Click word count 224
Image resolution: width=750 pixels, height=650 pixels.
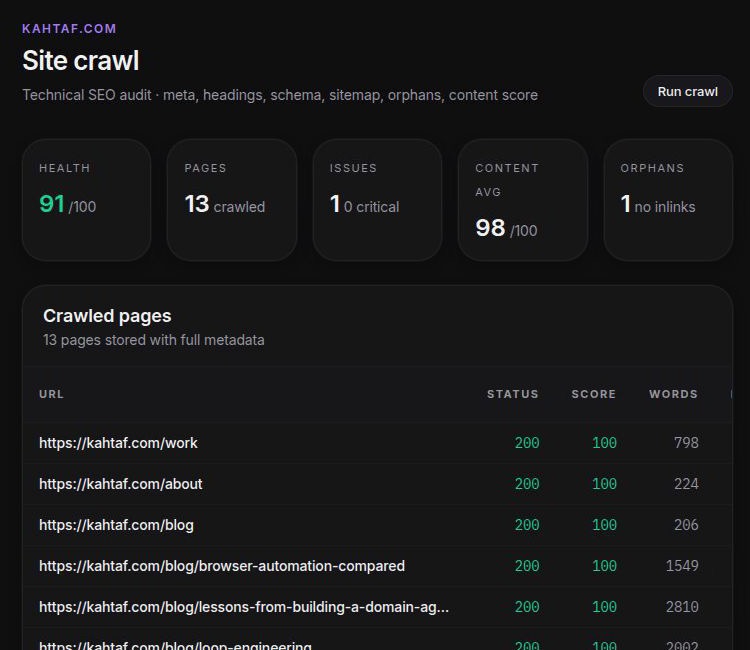click(686, 484)
